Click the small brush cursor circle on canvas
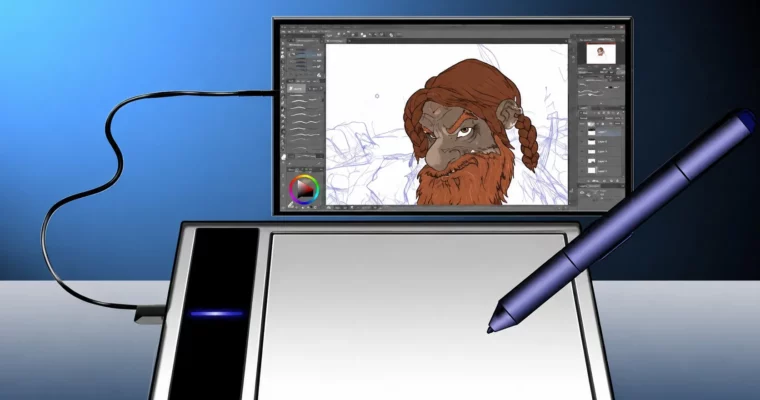Screen dimensions: 760x400 tap(377, 96)
